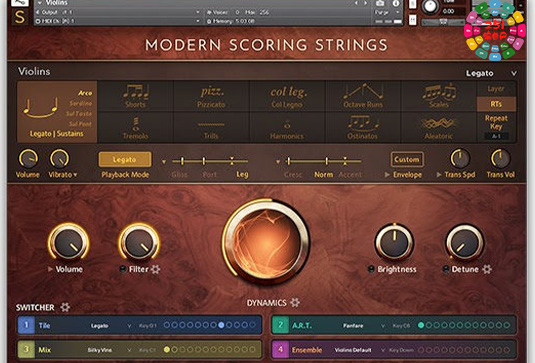The image size is (535, 363).
Task: Select the Legato | Sustains note icon
Action: click(41, 107)
